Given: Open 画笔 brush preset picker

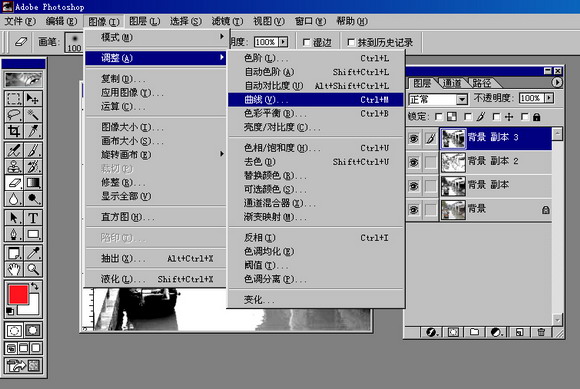Looking at the screenshot, I should click(x=74, y=42).
